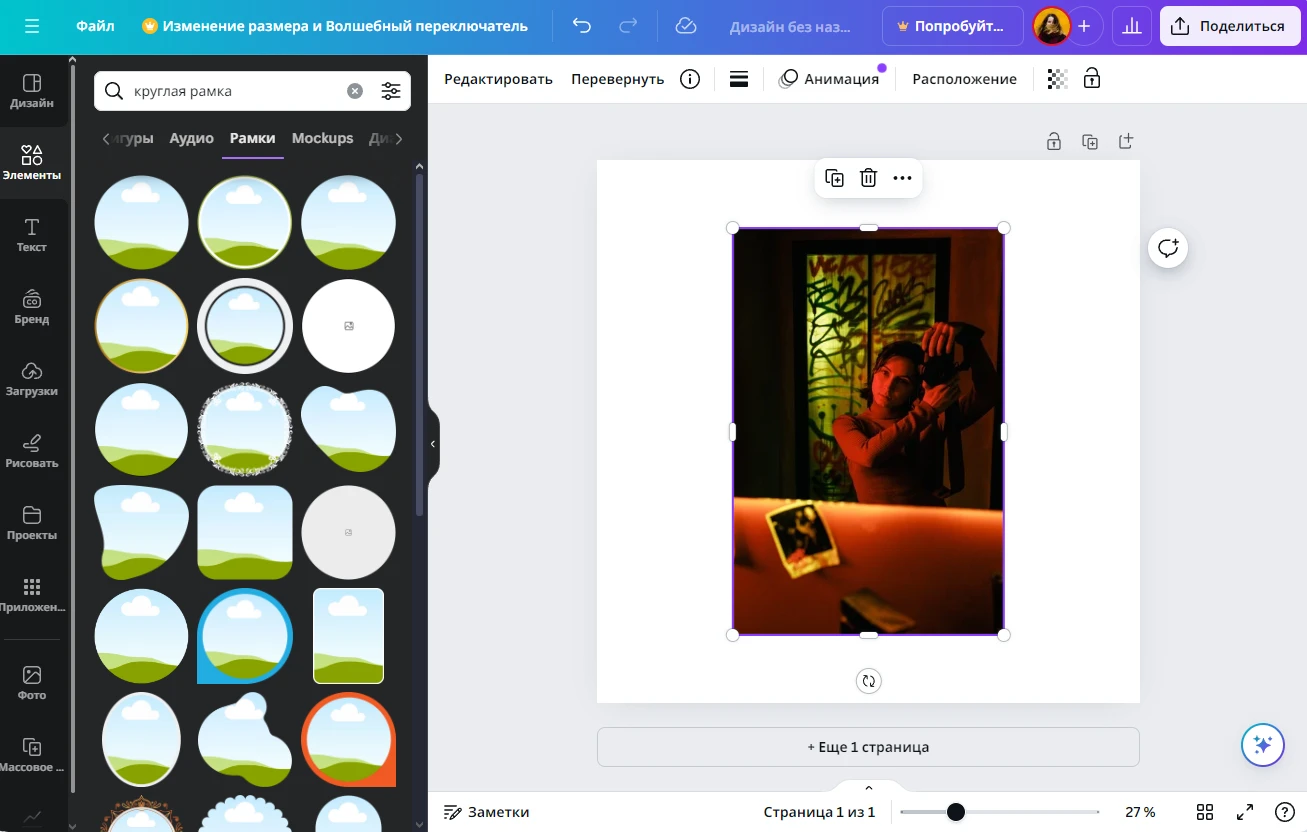Undo the last action
The image size is (1307, 832).
(x=582, y=26)
